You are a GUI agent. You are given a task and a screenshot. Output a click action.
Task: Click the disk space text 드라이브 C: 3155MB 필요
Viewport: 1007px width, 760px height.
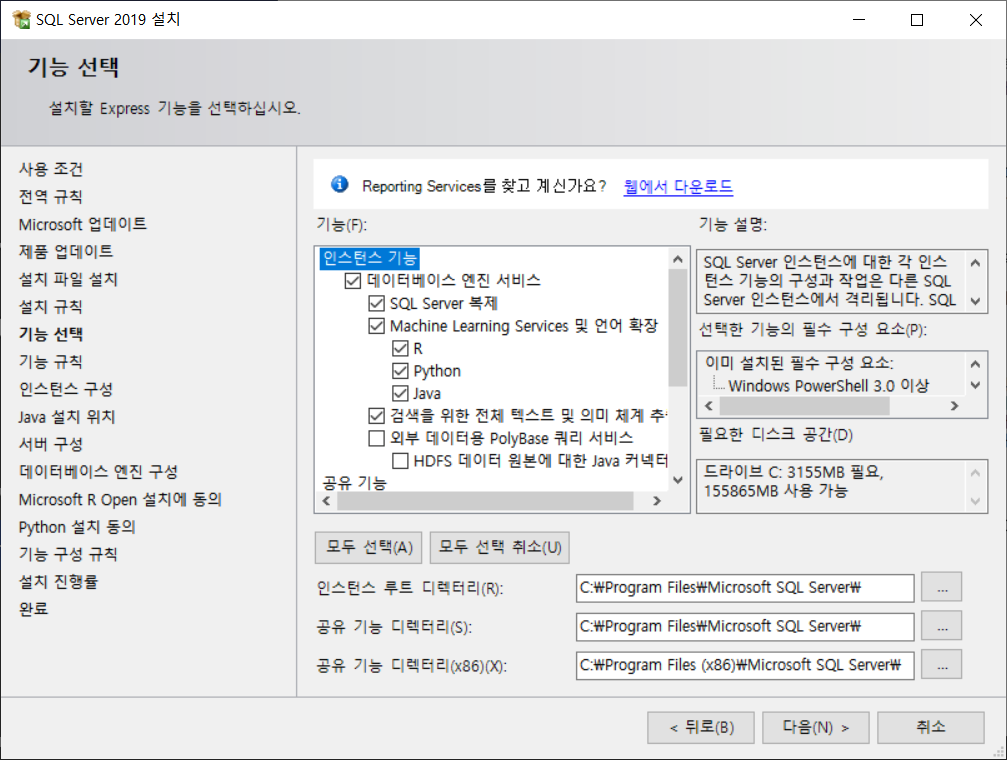point(794,472)
